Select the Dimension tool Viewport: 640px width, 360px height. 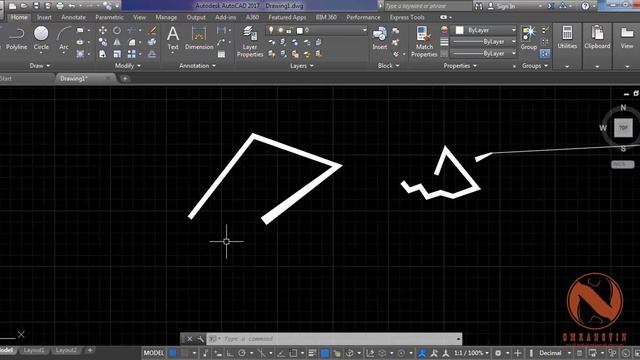pyautogui.click(x=199, y=38)
